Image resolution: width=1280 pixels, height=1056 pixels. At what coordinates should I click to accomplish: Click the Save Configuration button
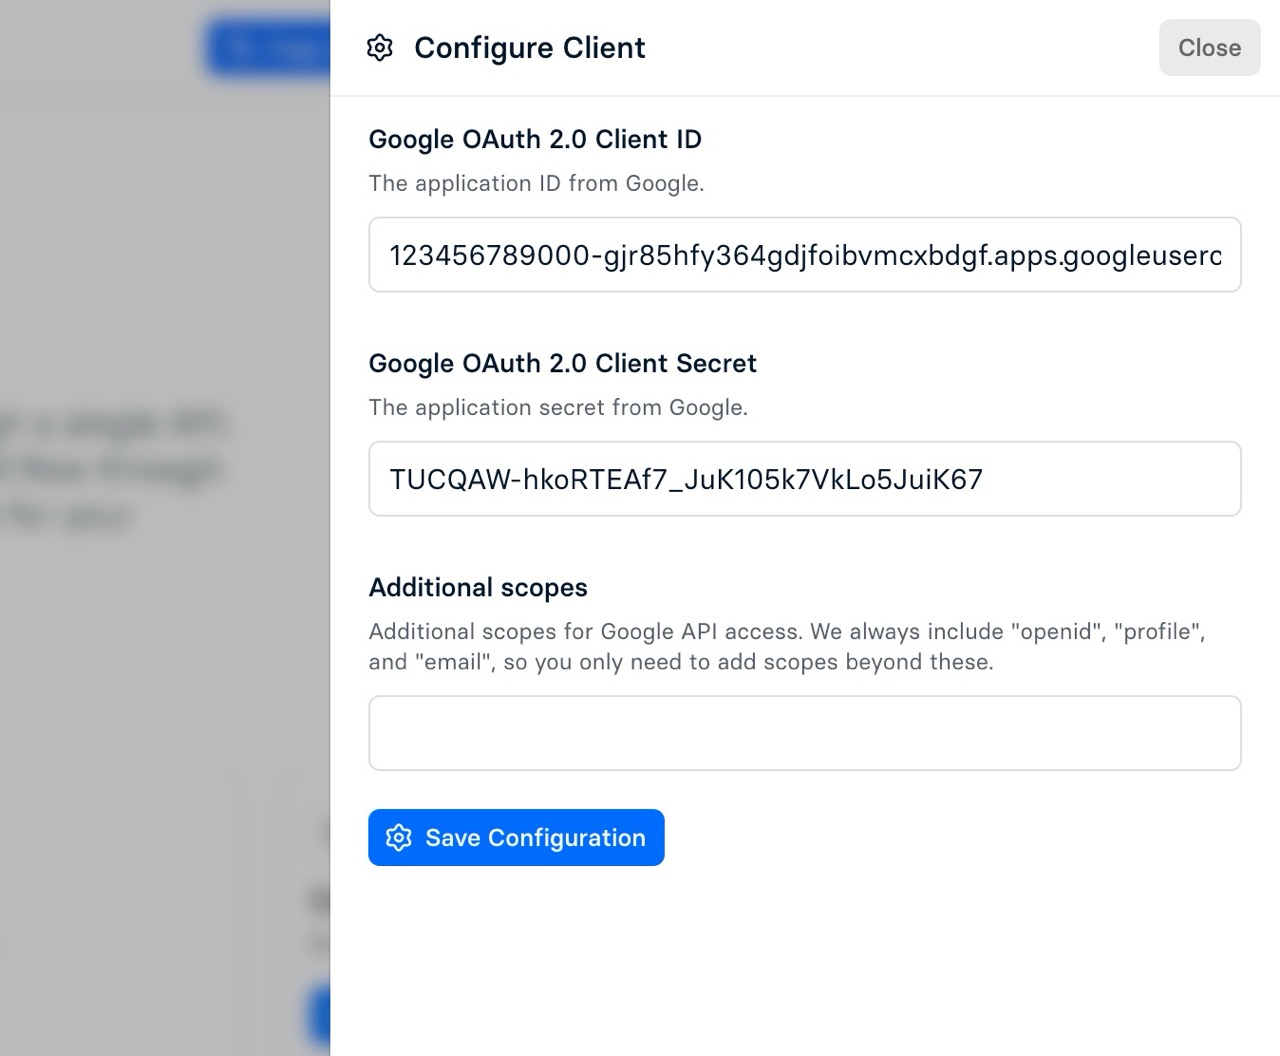(x=516, y=838)
